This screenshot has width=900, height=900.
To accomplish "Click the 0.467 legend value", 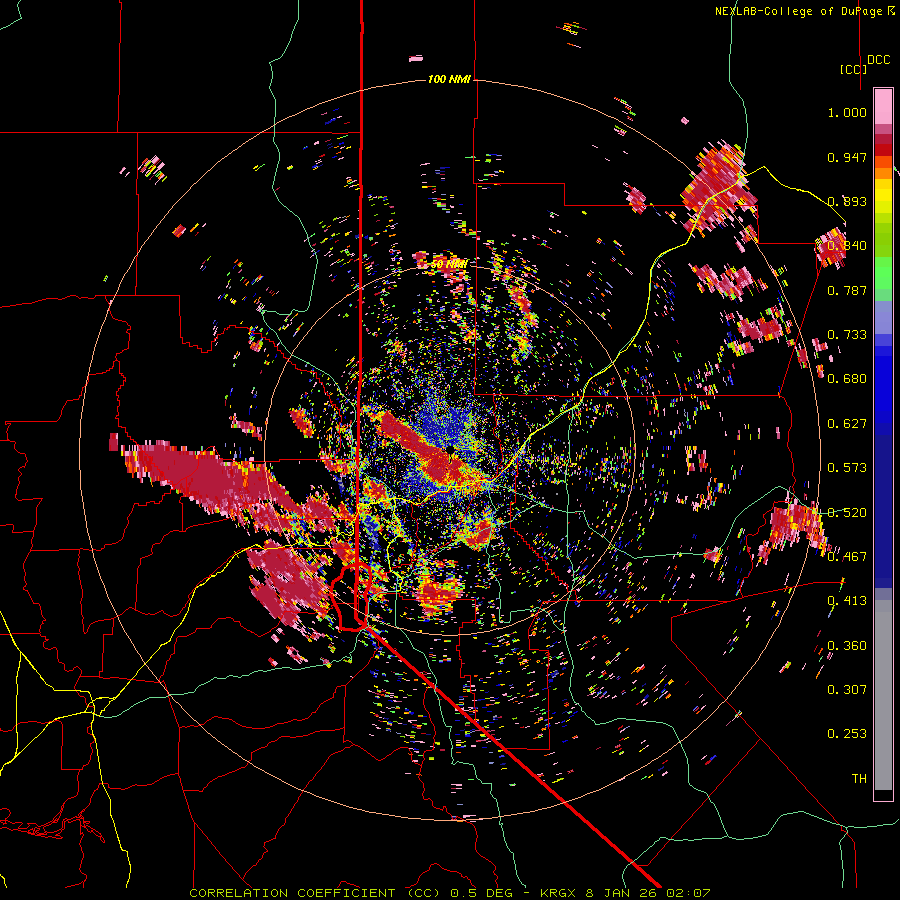I will [847, 557].
